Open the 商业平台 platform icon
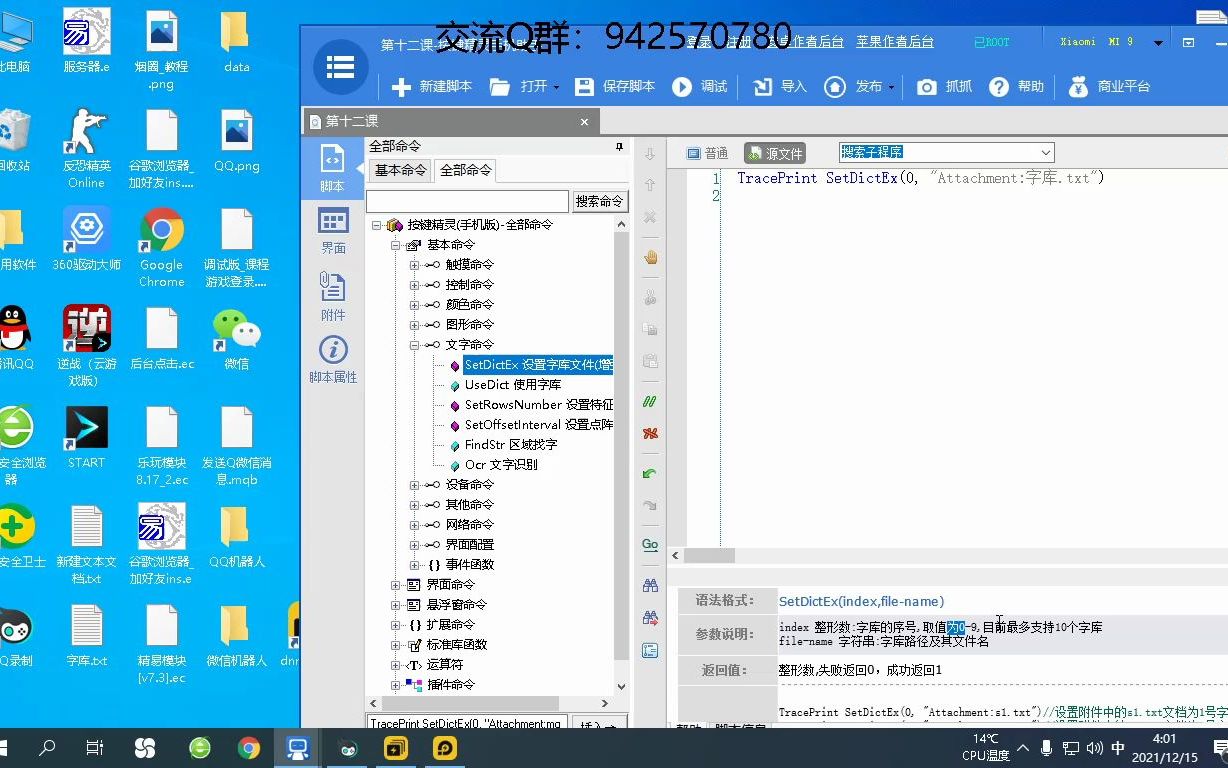1228x768 pixels. 1078,86
